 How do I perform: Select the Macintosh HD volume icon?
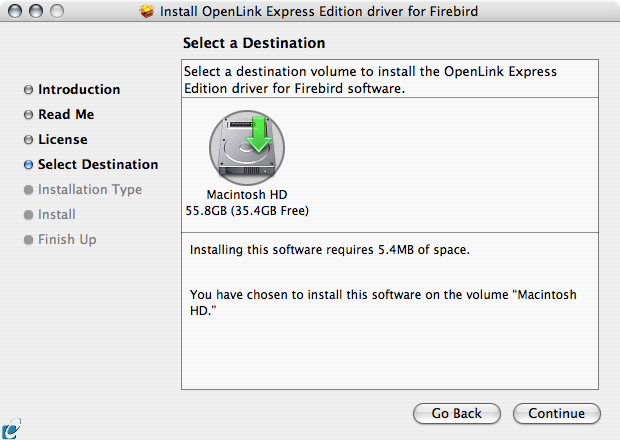click(x=247, y=148)
